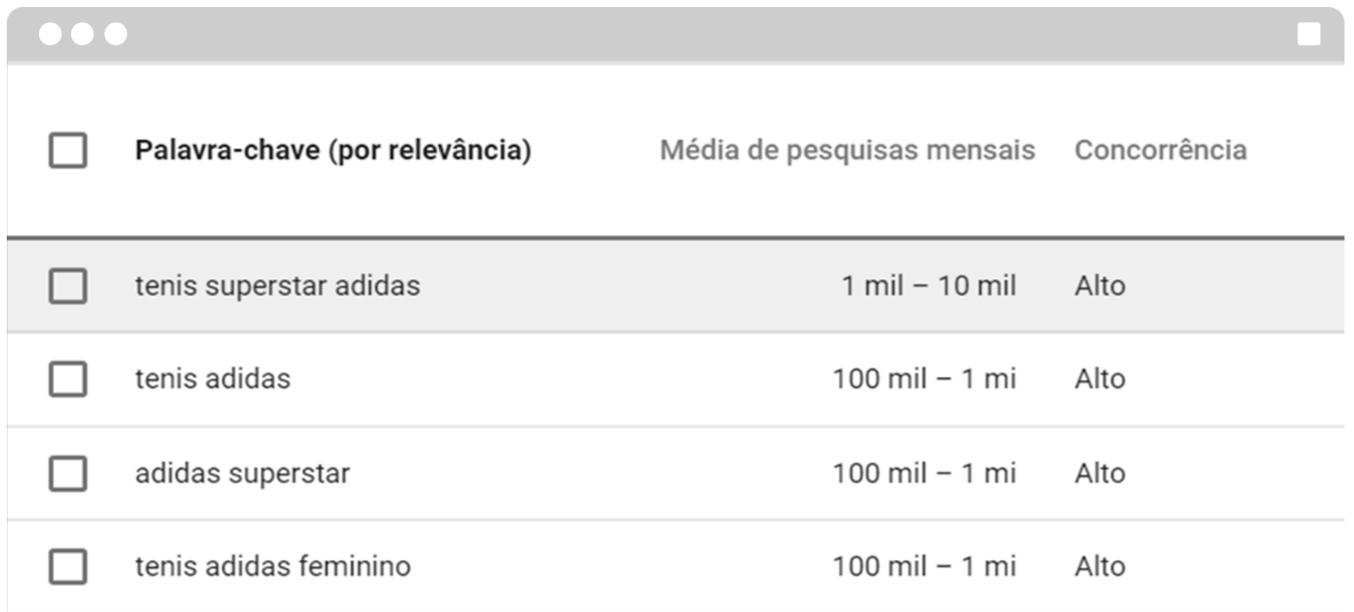Click 'Alto' competition for 'tenis superstar adidas'
Screen dimensions: 1354x612
tap(1099, 286)
